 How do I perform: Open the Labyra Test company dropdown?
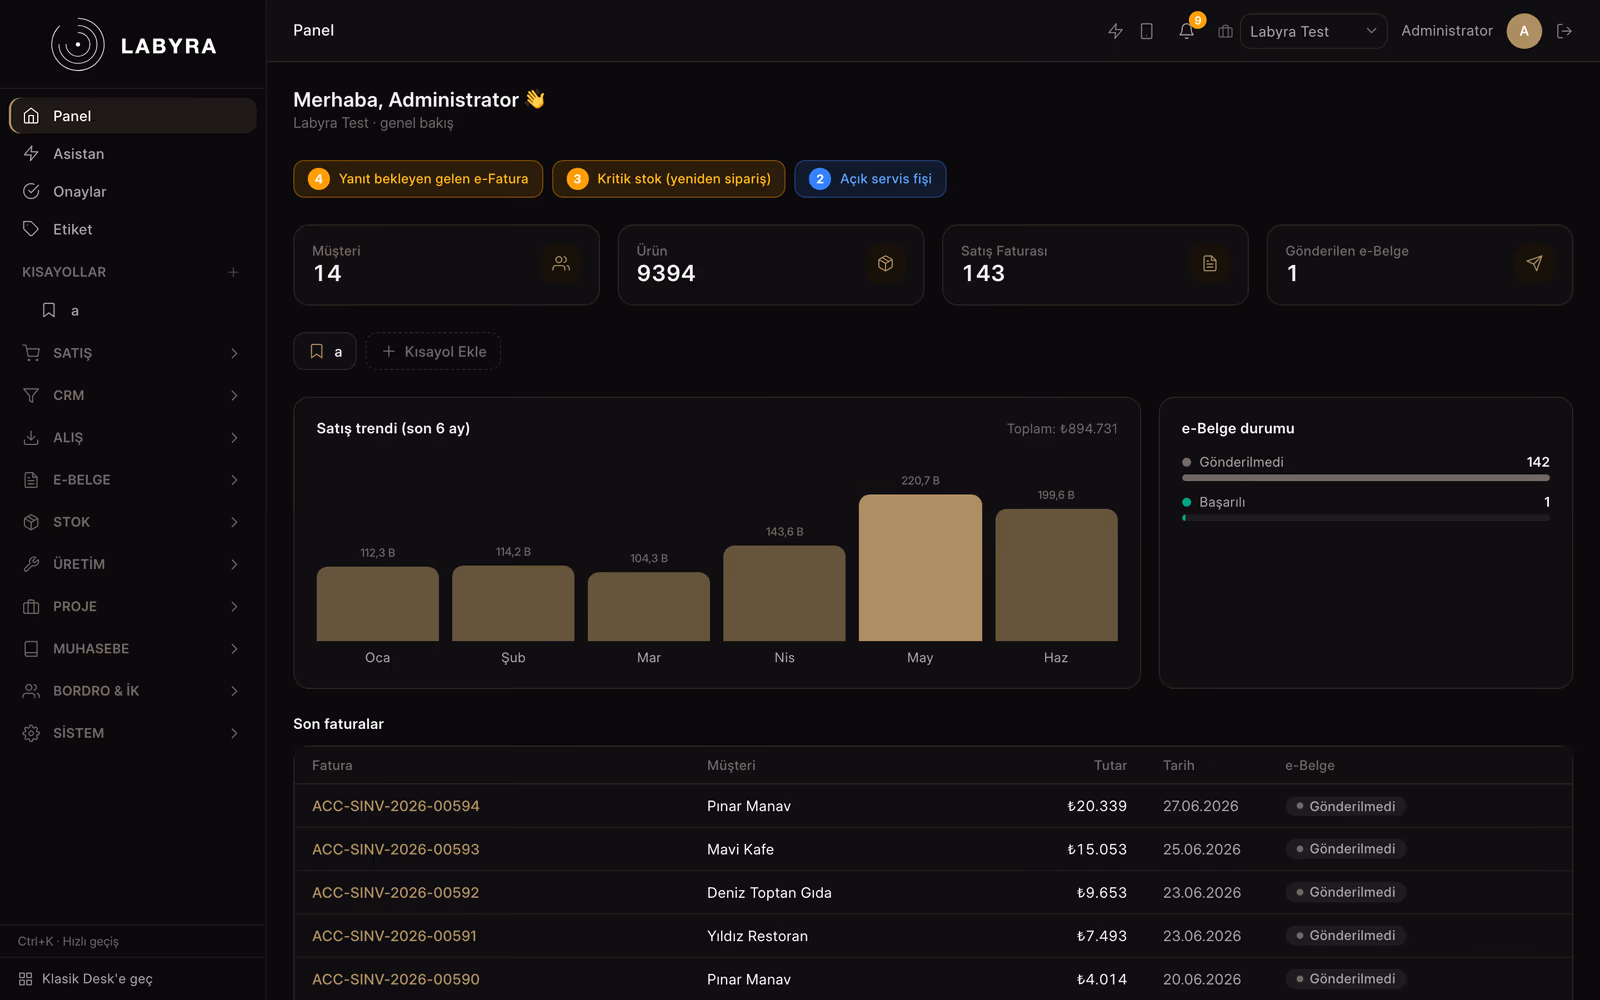pyautogui.click(x=1313, y=31)
